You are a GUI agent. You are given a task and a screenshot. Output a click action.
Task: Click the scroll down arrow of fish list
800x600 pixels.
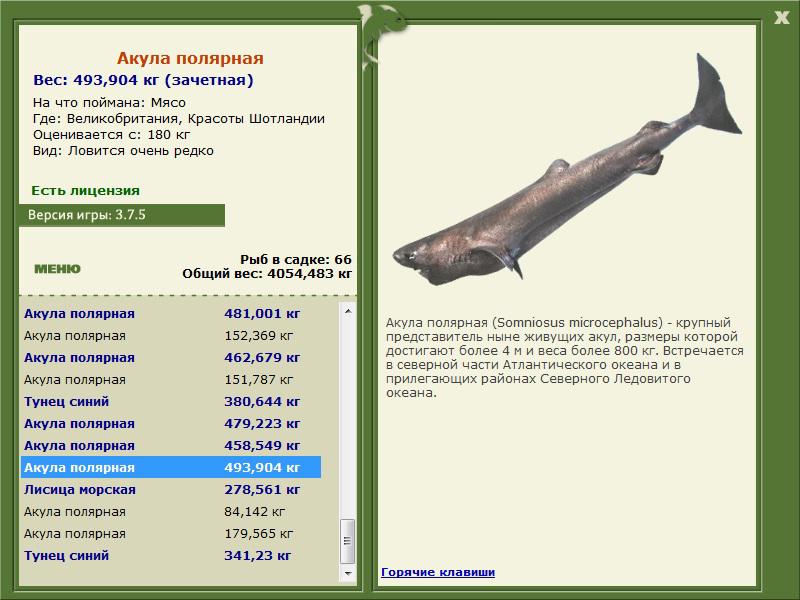tap(348, 573)
